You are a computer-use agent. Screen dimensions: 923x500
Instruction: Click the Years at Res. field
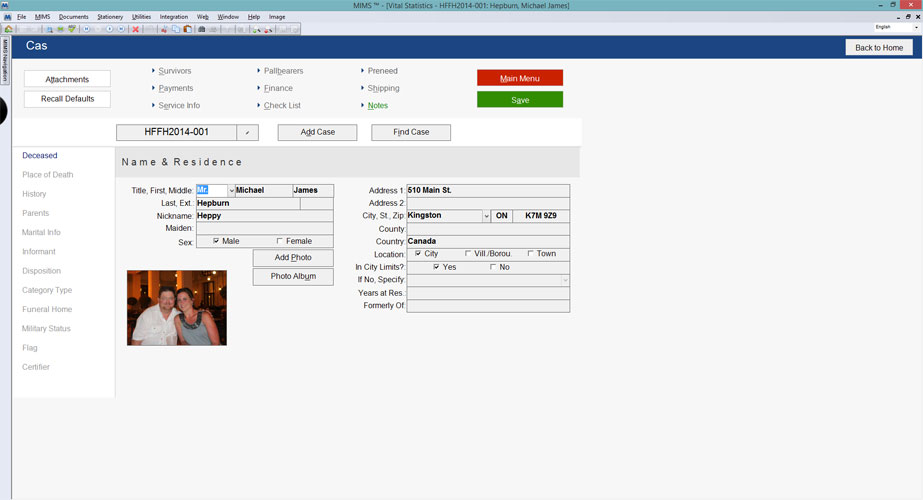tap(488, 293)
